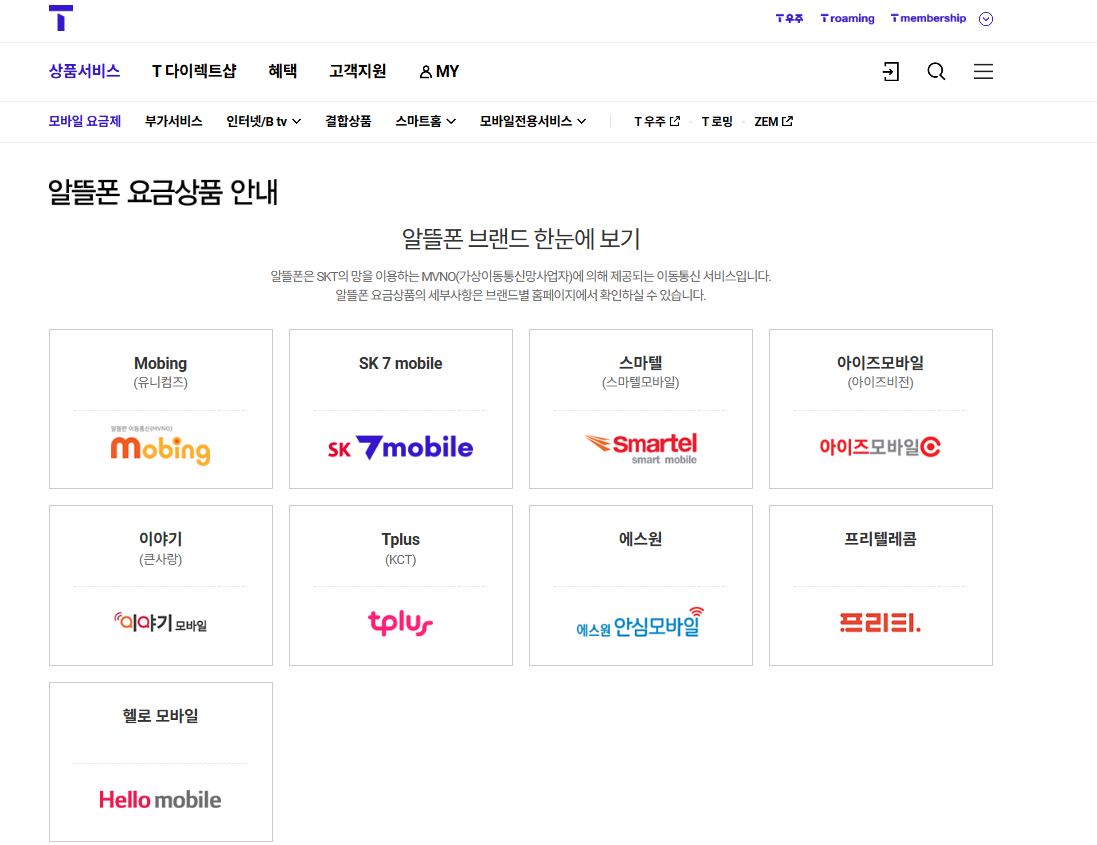The height and width of the screenshot is (845, 1097).
Task: Open the ZEM link
Action: 773,122
